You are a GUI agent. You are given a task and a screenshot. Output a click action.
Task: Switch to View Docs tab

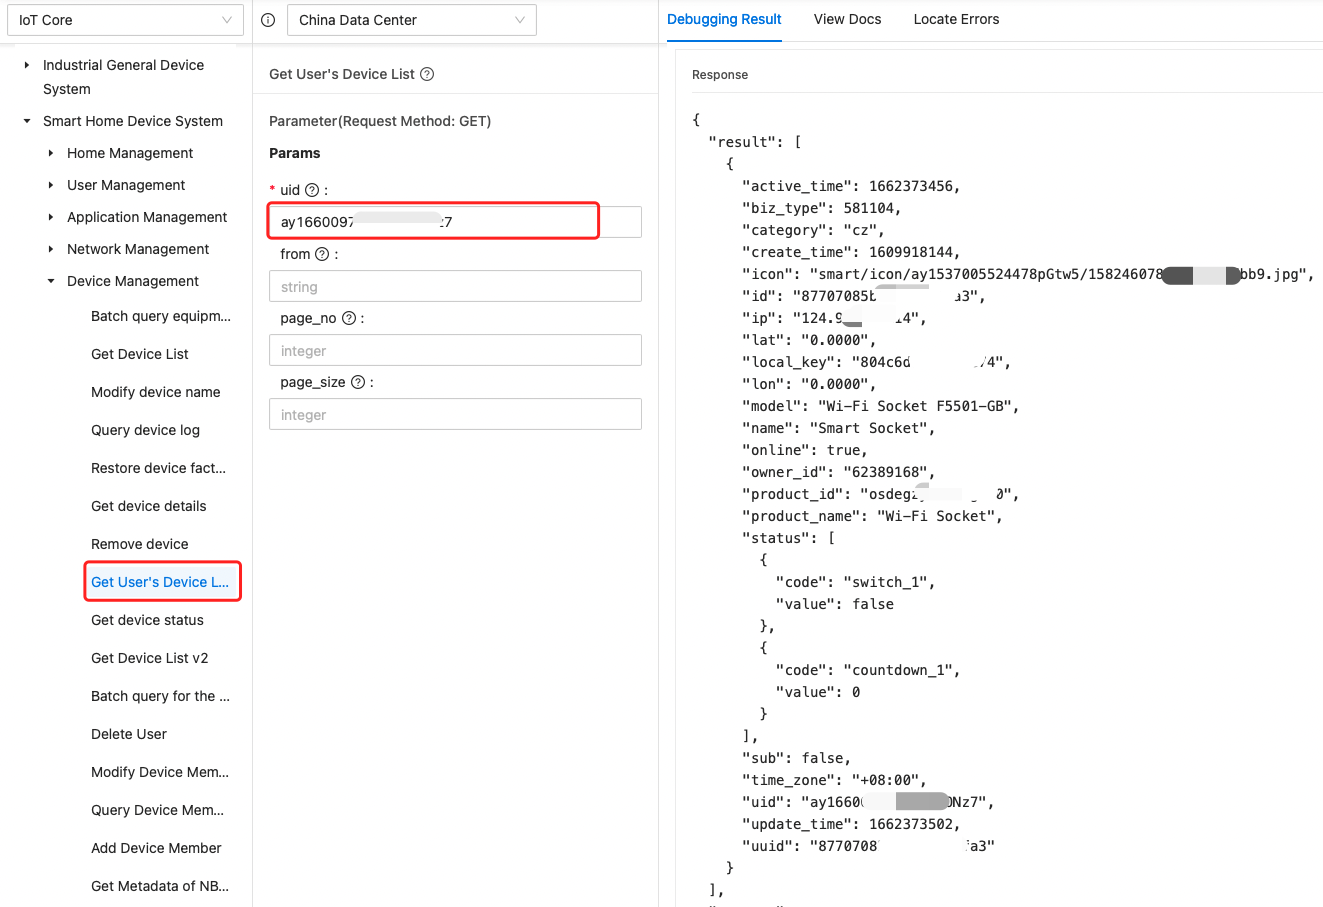pyautogui.click(x=847, y=19)
